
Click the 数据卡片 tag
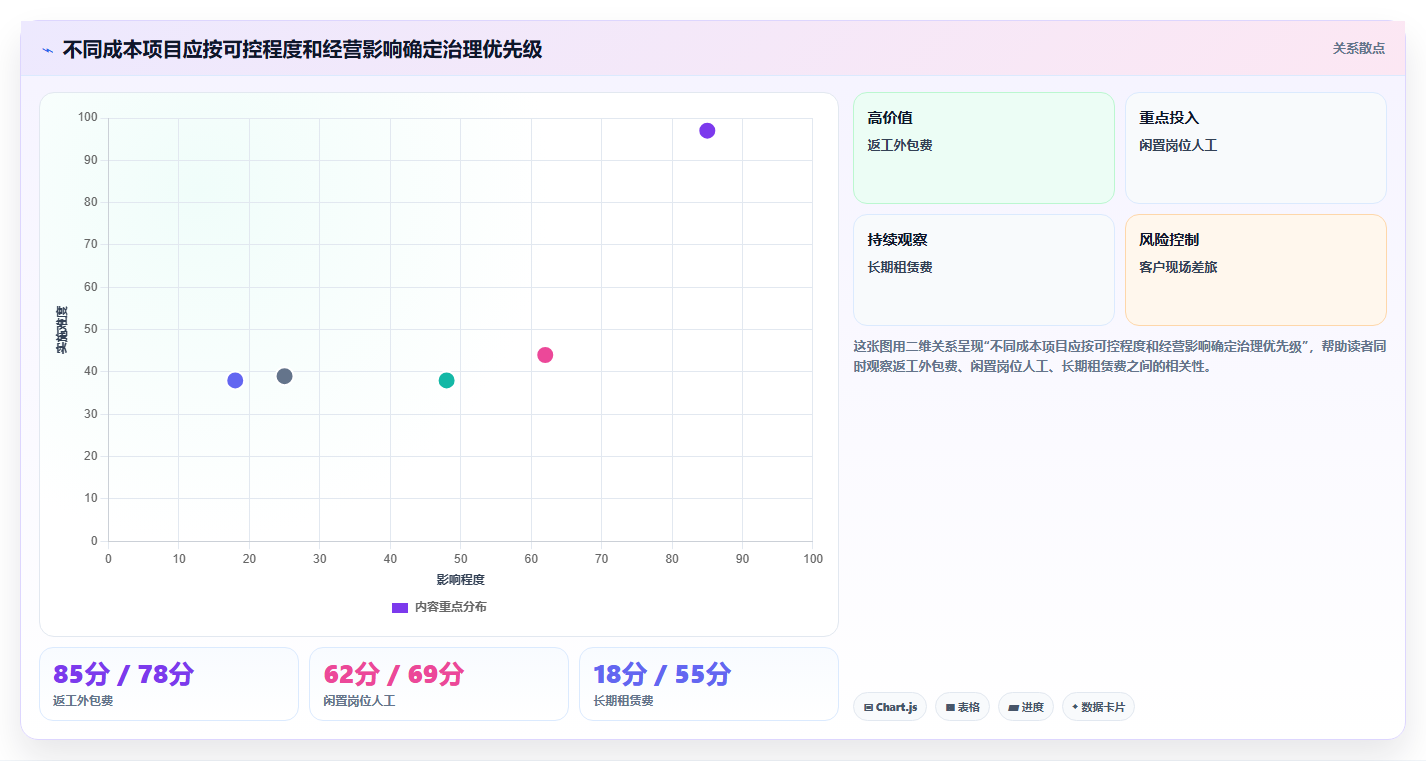point(1098,707)
